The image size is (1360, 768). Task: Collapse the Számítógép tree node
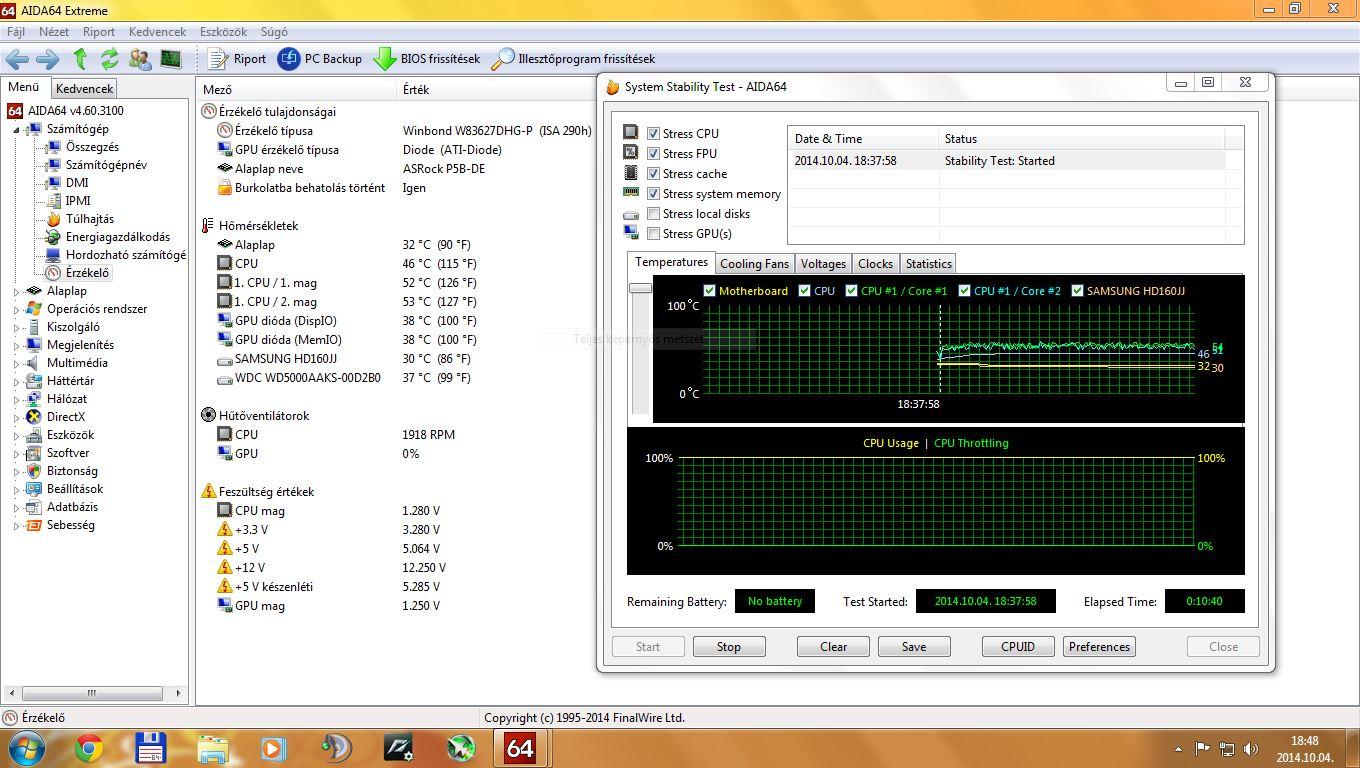(17, 130)
